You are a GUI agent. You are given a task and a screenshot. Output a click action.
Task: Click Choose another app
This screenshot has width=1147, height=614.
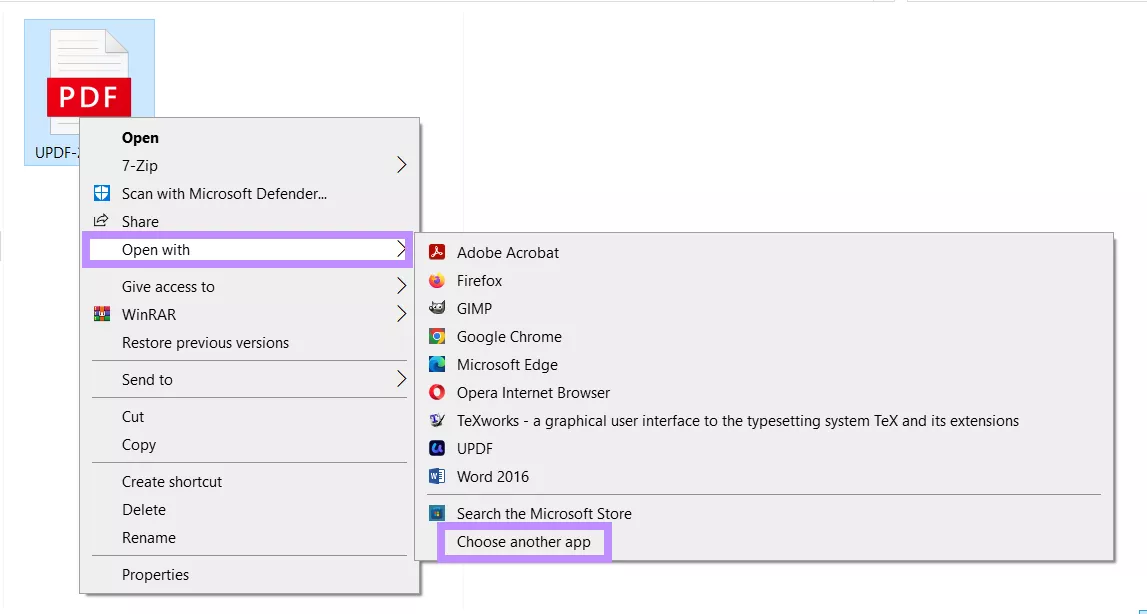tap(521, 541)
